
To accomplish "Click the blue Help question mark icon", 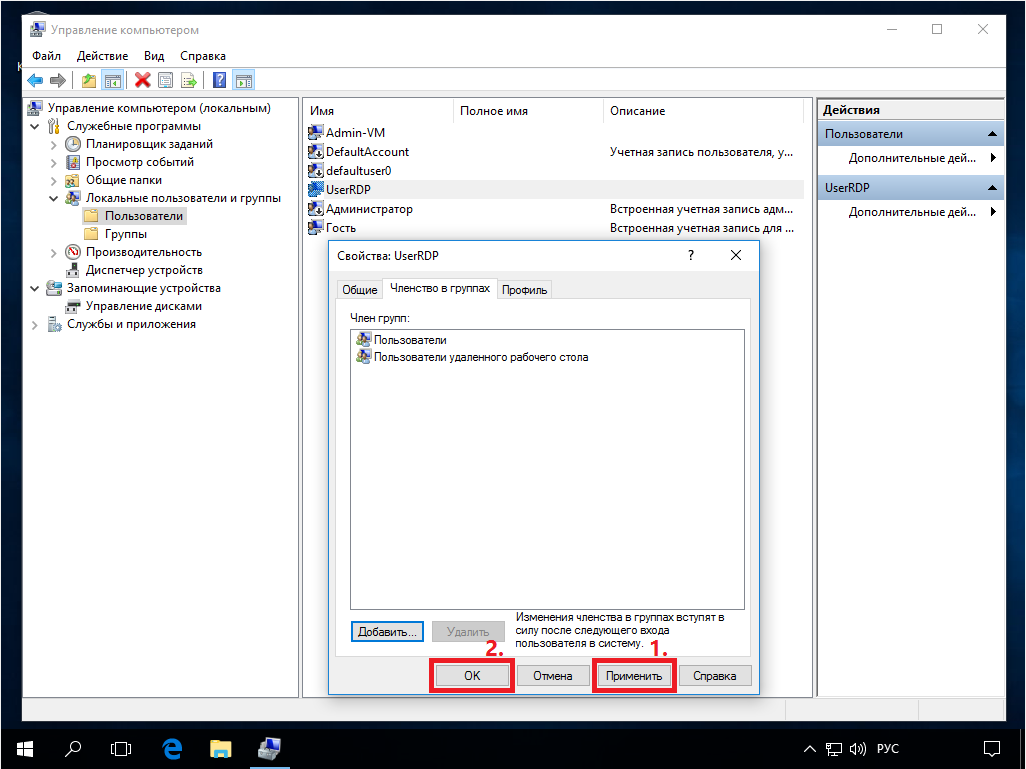I will point(219,80).
